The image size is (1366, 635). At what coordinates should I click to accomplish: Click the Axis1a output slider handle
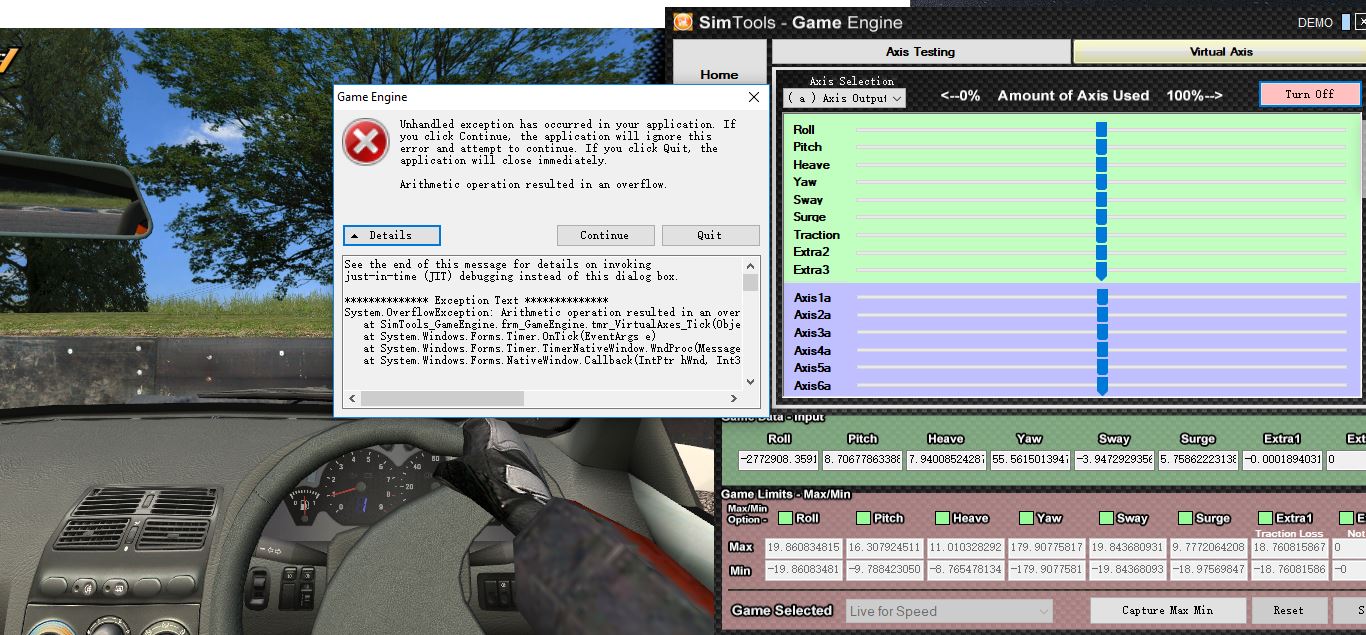click(1102, 297)
